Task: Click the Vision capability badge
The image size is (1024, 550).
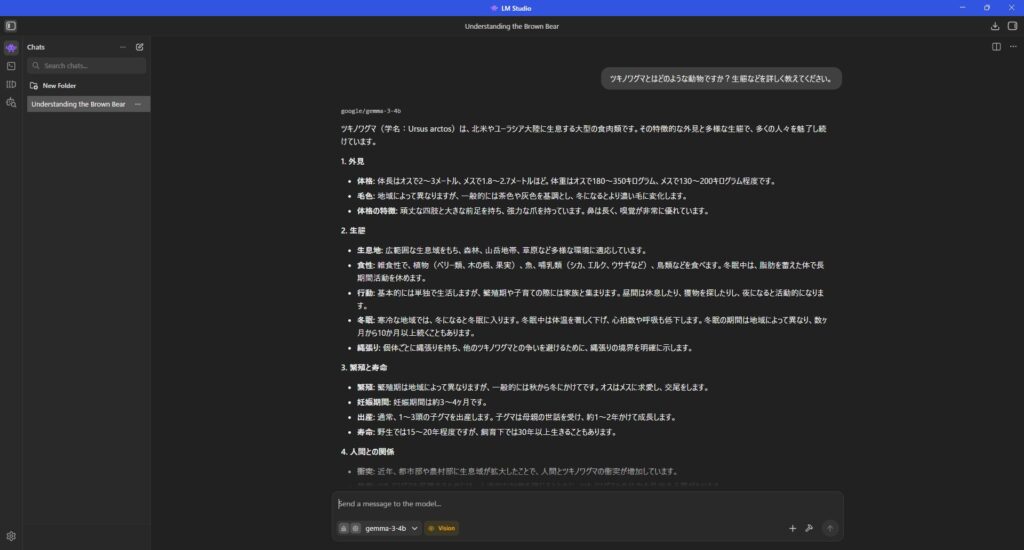Action: point(442,528)
